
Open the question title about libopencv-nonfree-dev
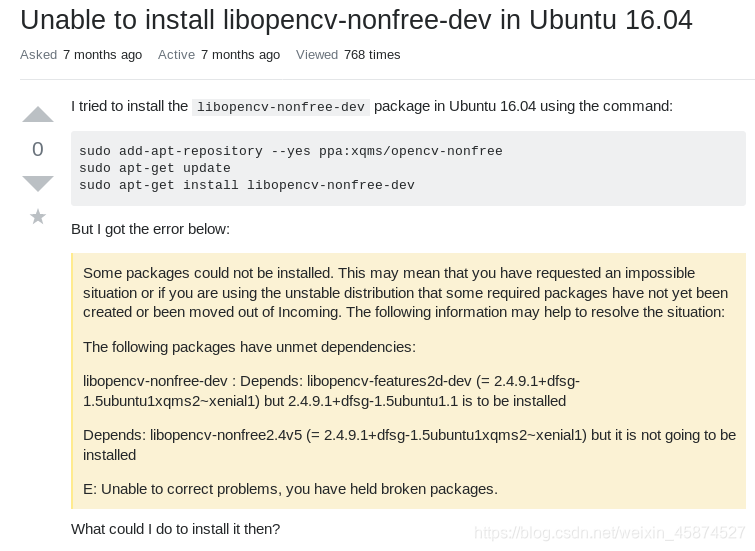pyautogui.click(x=356, y=19)
